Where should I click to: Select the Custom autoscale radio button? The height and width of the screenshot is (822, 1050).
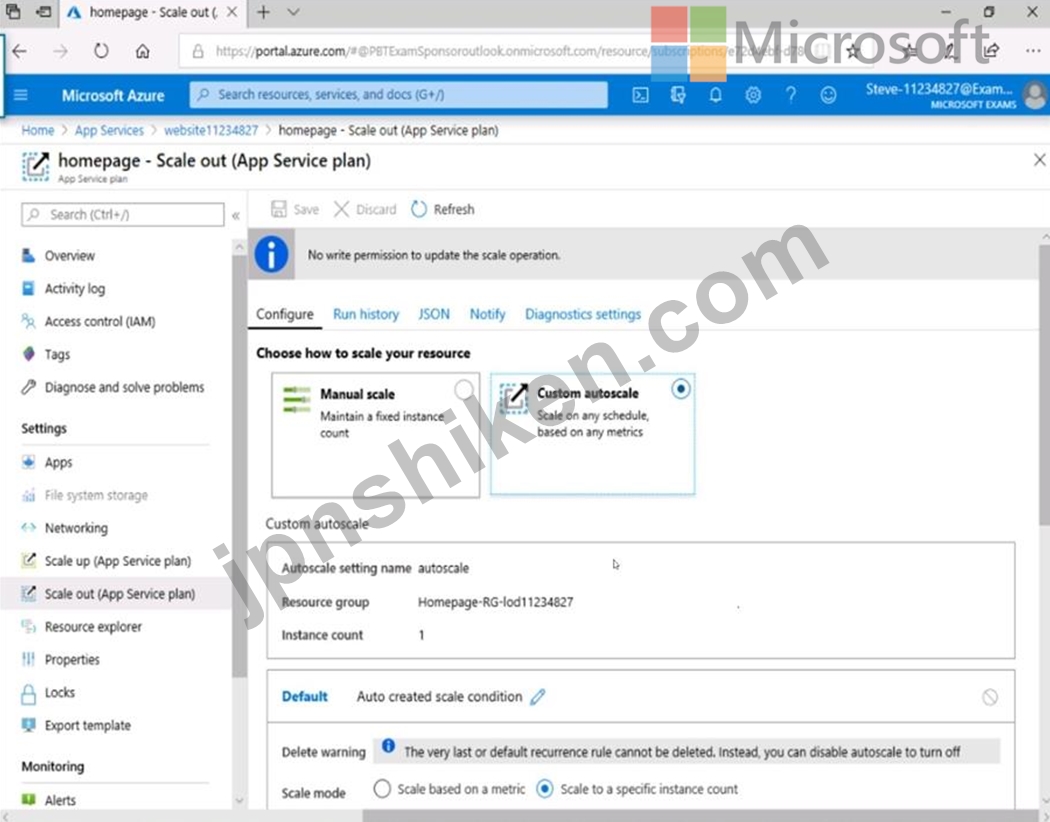click(680, 389)
